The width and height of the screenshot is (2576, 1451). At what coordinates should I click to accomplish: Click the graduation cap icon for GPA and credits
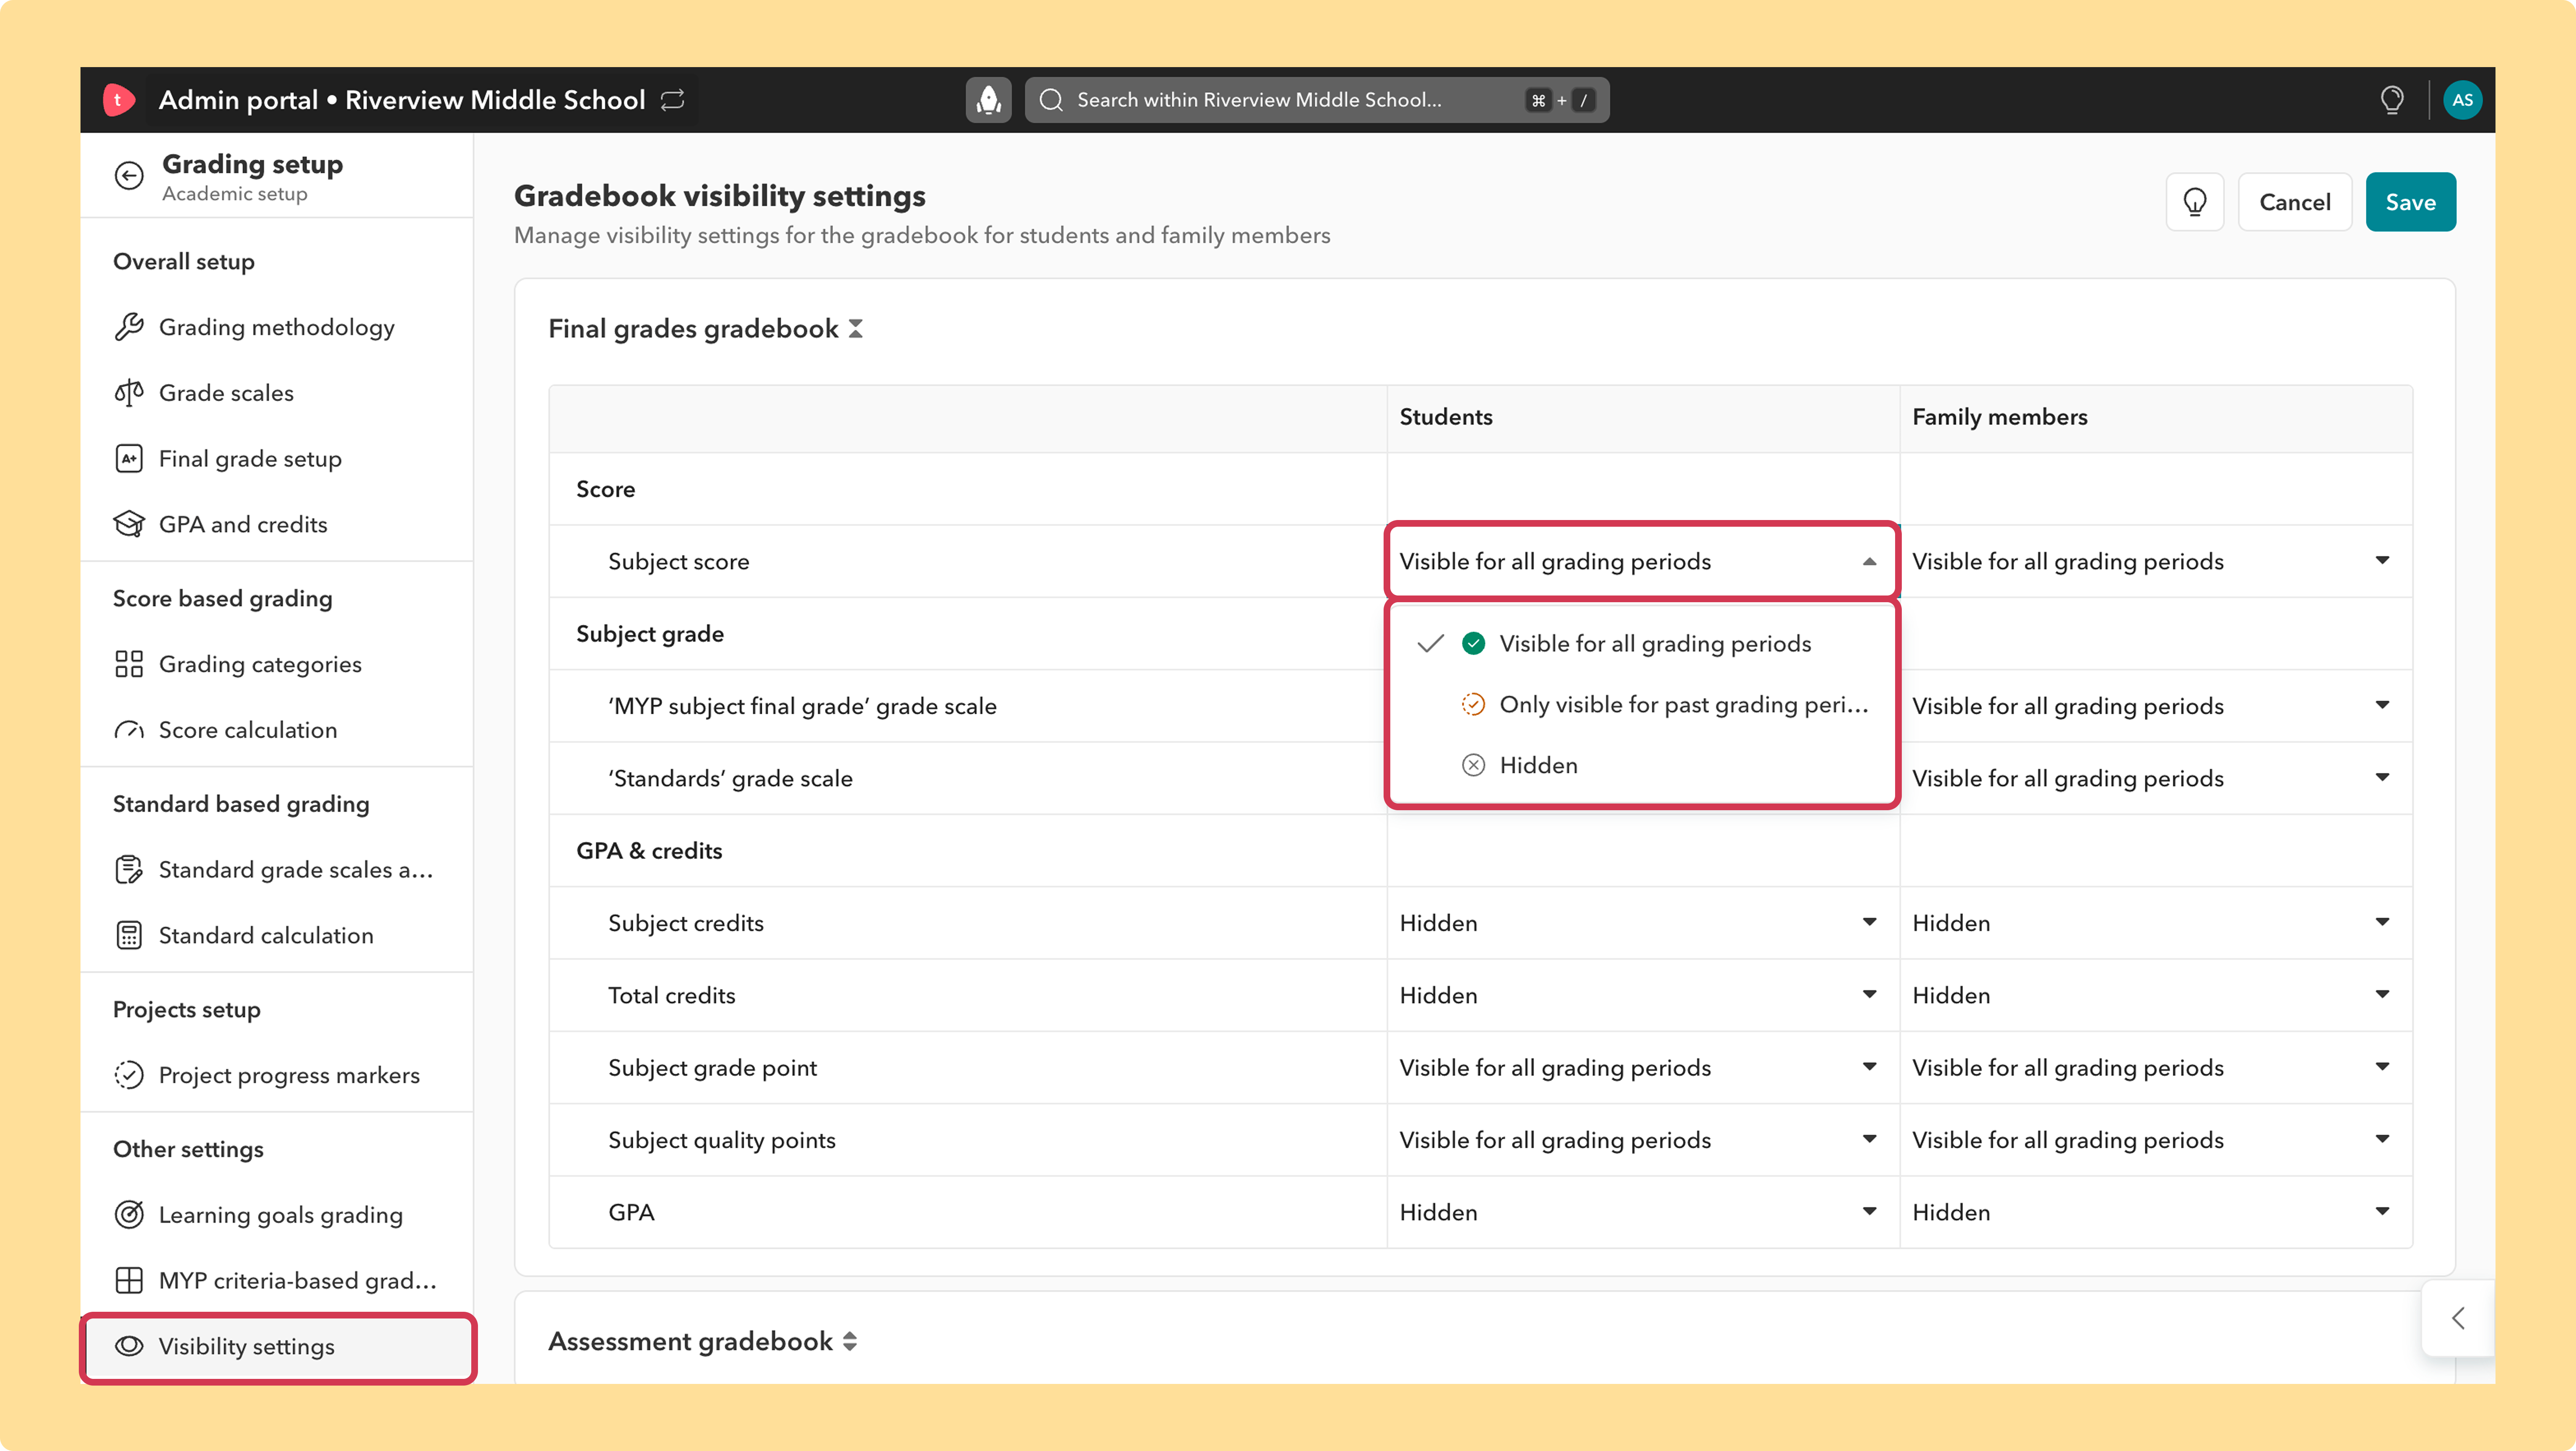click(129, 524)
